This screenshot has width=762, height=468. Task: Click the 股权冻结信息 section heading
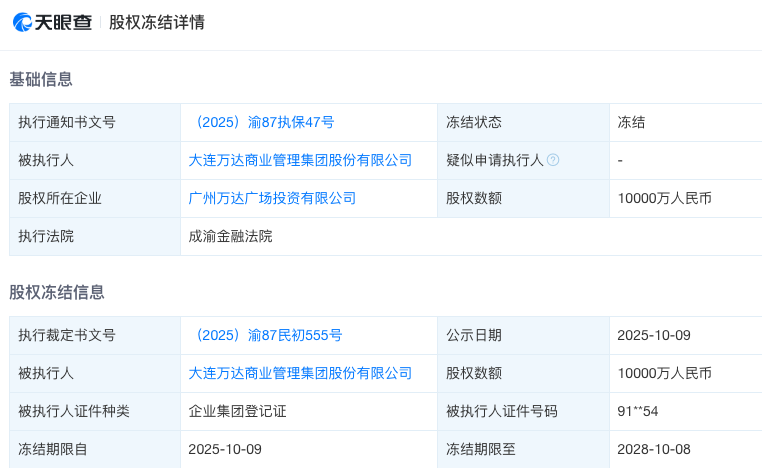point(57,292)
